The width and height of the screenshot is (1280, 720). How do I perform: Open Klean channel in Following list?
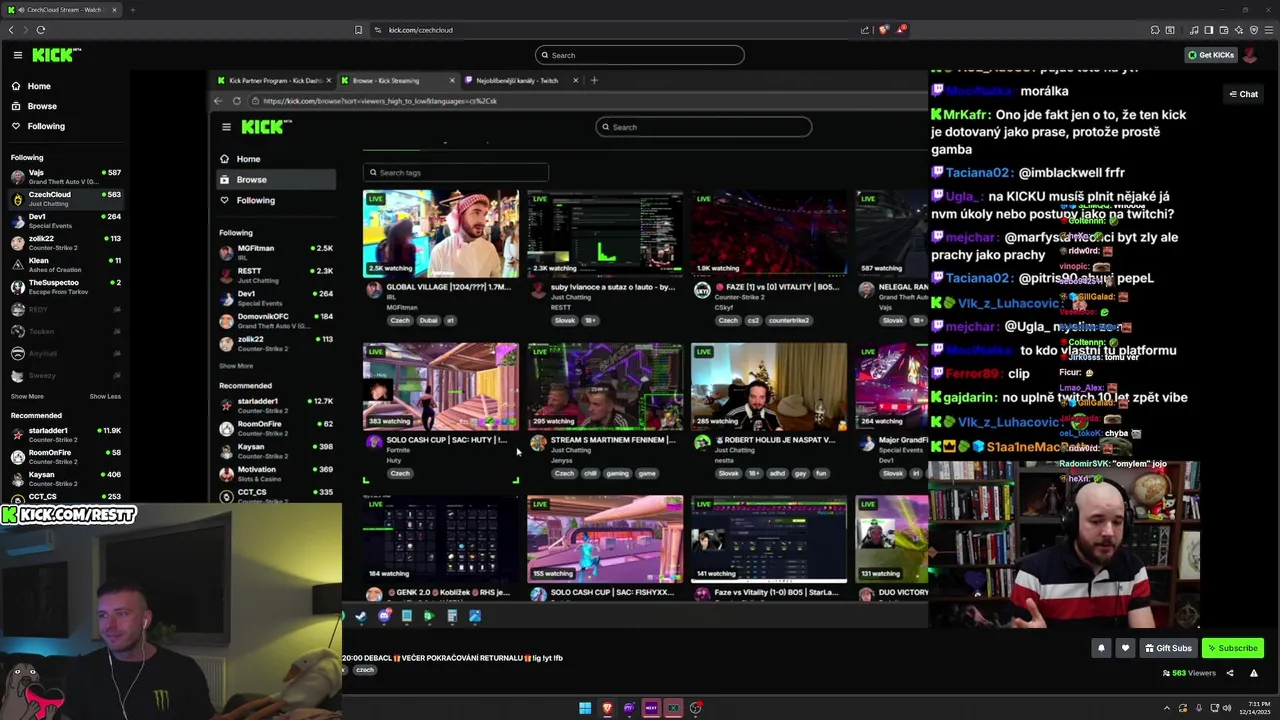pyautogui.click(x=65, y=265)
